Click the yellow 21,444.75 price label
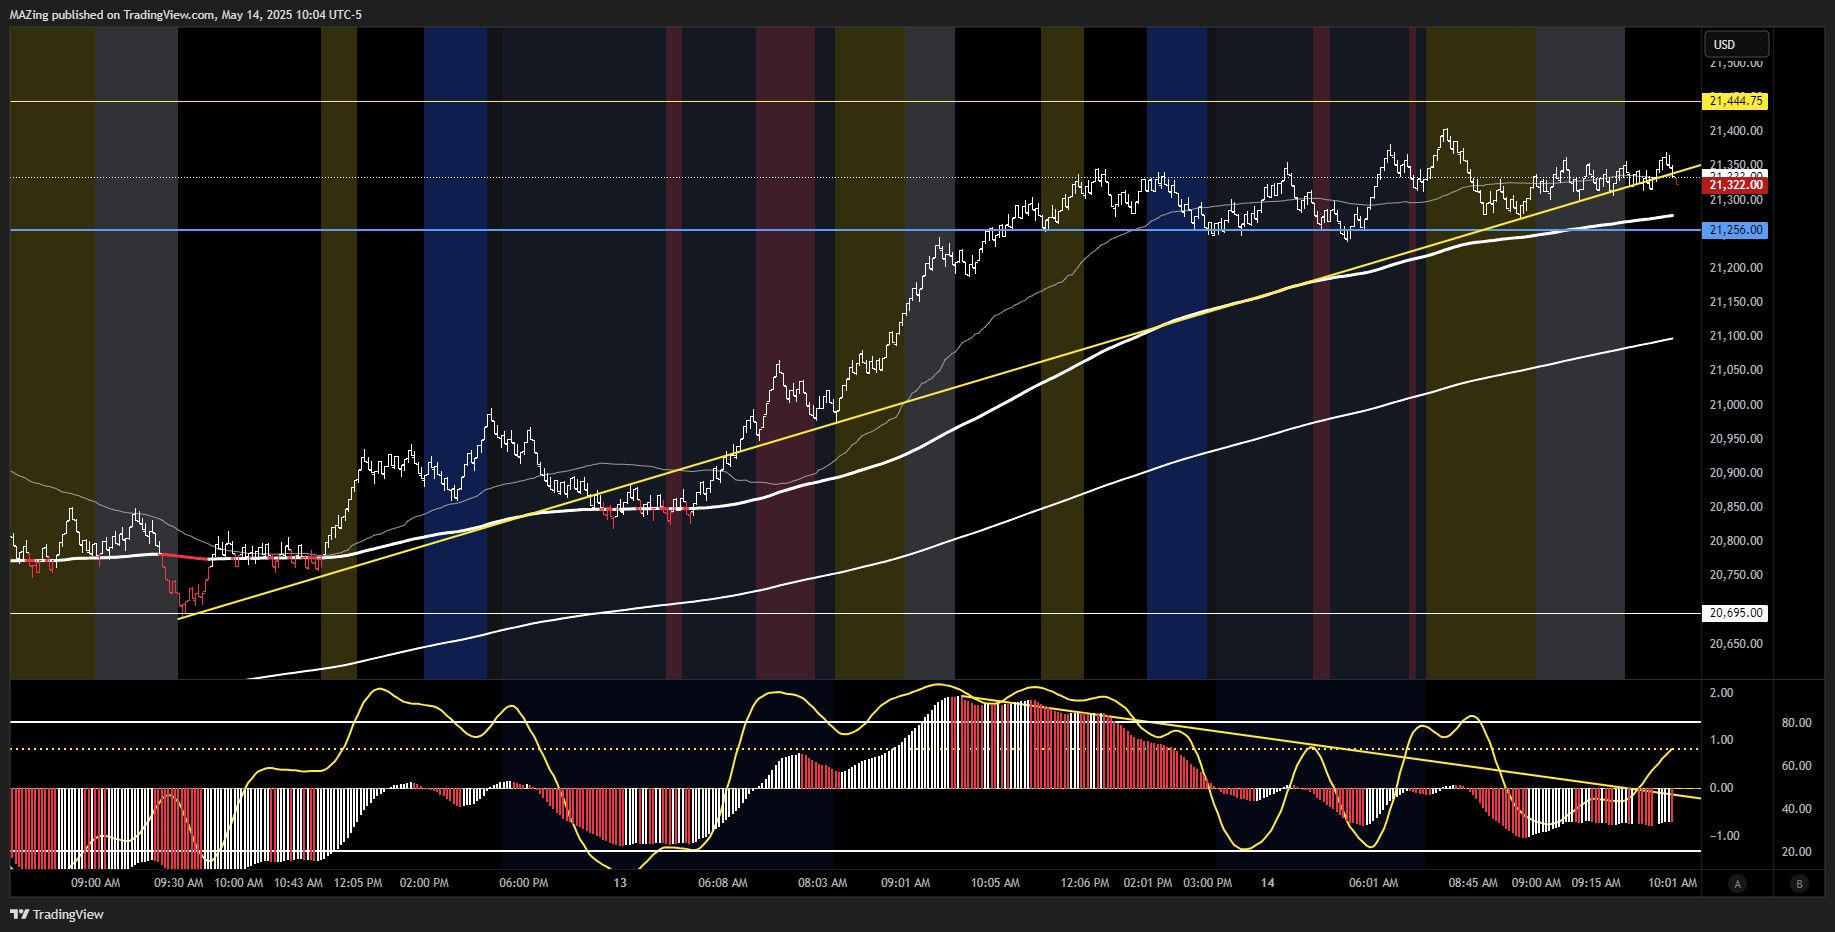Image resolution: width=1835 pixels, height=932 pixels. [x=1735, y=101]
